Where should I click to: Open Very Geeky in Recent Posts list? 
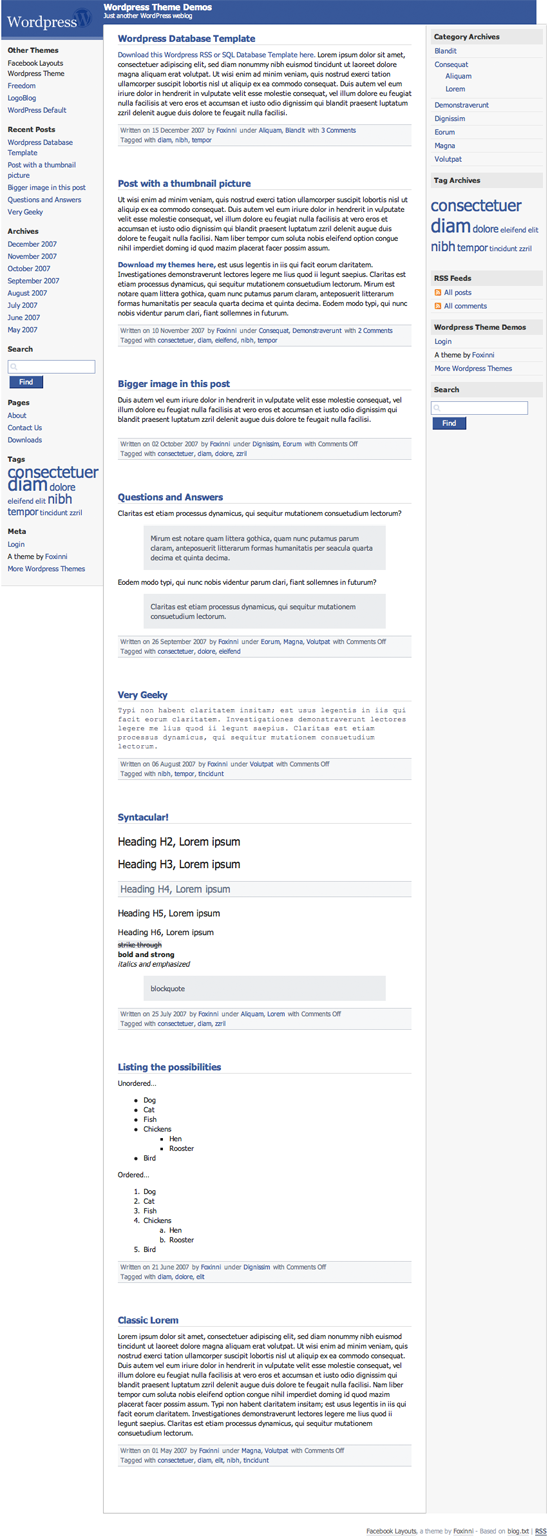point(25,212)
